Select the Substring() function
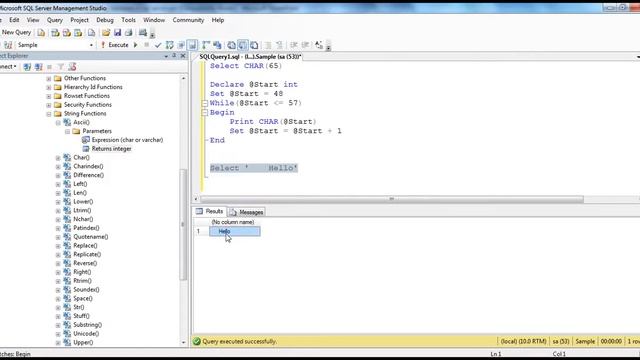Viewport: 640px width, 360px height. 88,325
